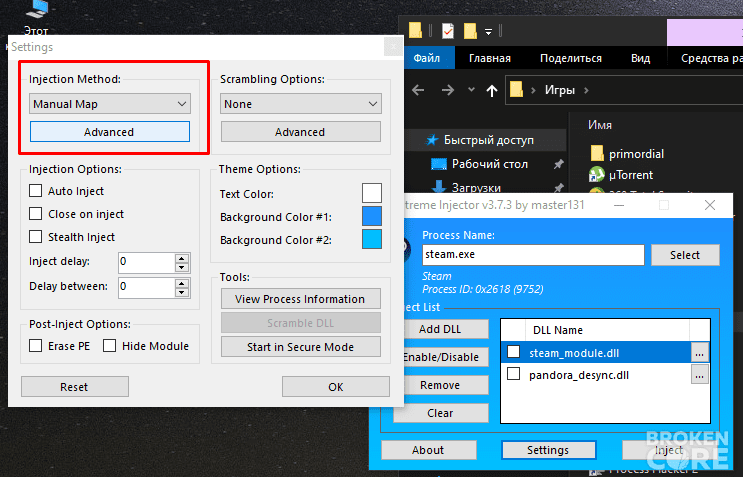Open the Поделиться ribbon tab
This screenshot has height=477, width=743.
571,58
